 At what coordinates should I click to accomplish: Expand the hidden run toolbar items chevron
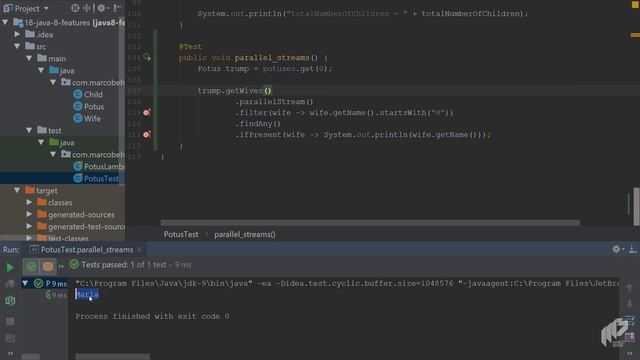[61, 267]
